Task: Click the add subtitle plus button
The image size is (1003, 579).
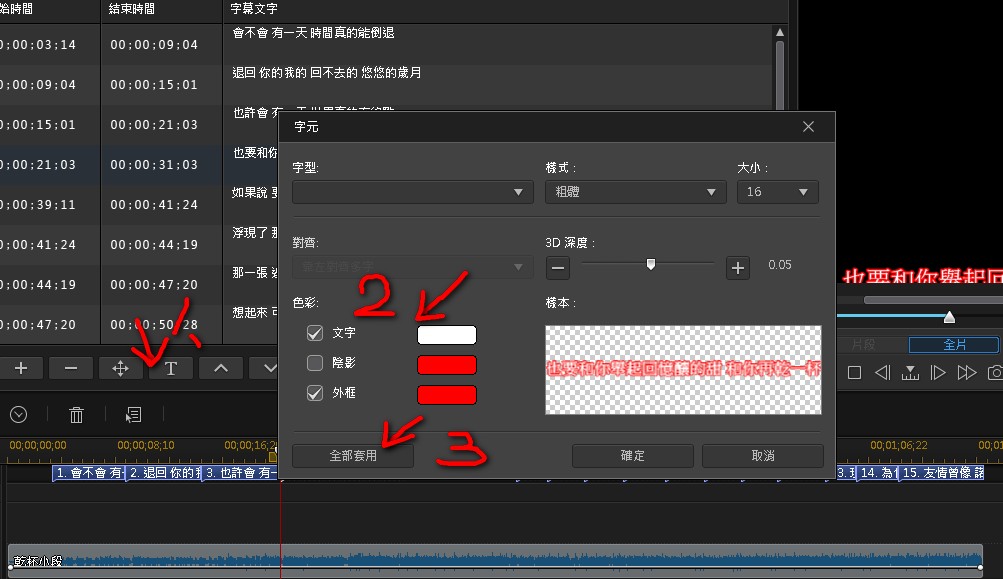Action: pyautogui.click(x=21, y=369)
